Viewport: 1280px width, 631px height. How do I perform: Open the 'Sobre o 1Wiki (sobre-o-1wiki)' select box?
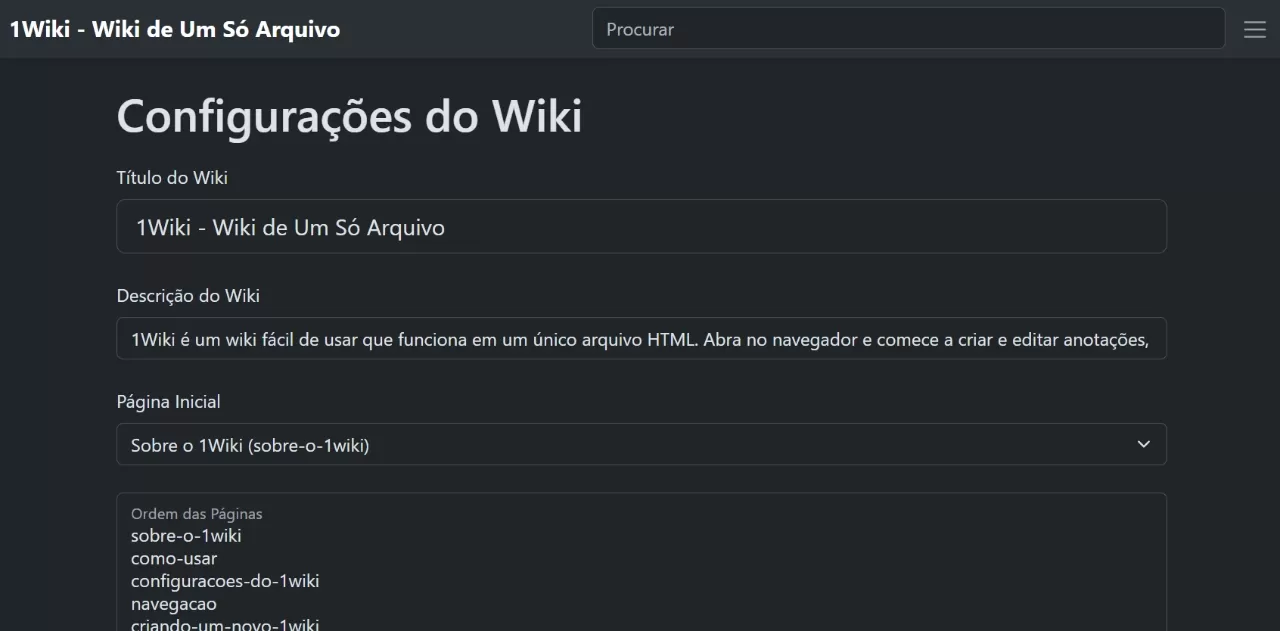tap(641, 444)
